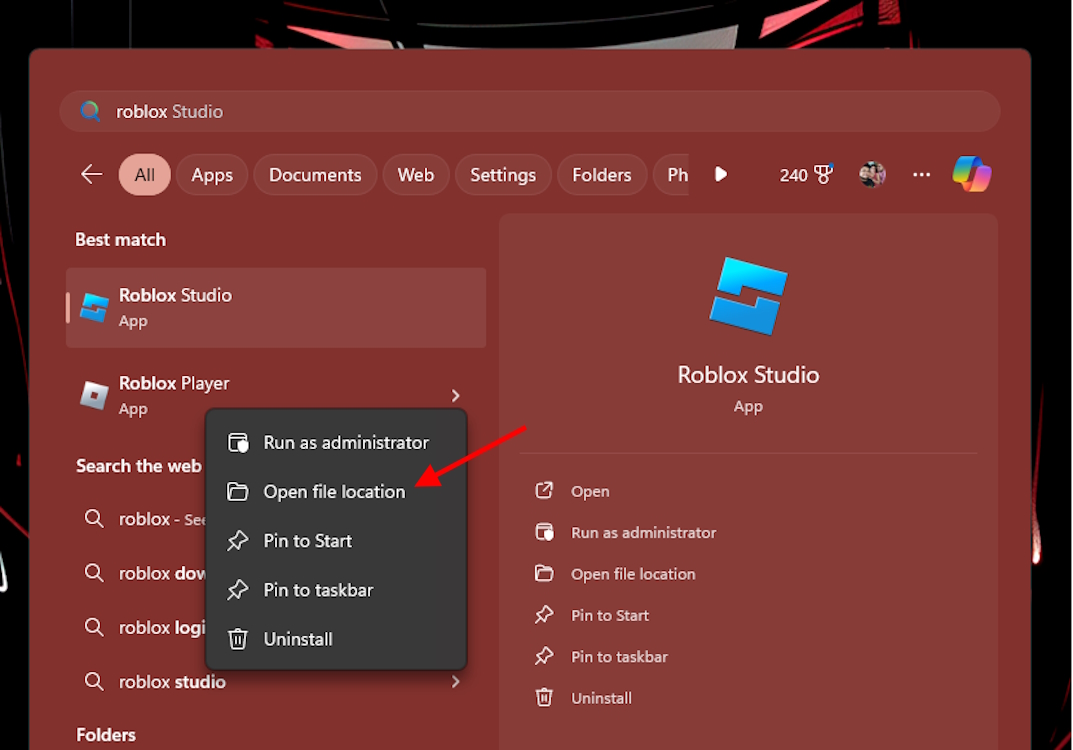Viewport: 1073px width, 750px height.
Task: Switch to the Documents filter tab
Action: point(315,175)
